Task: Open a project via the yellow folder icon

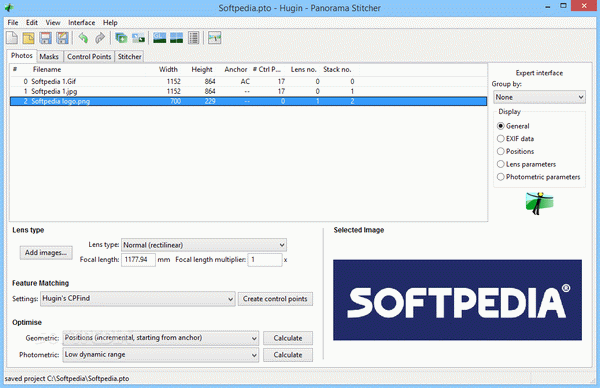Action: click(x=29, y=38)
